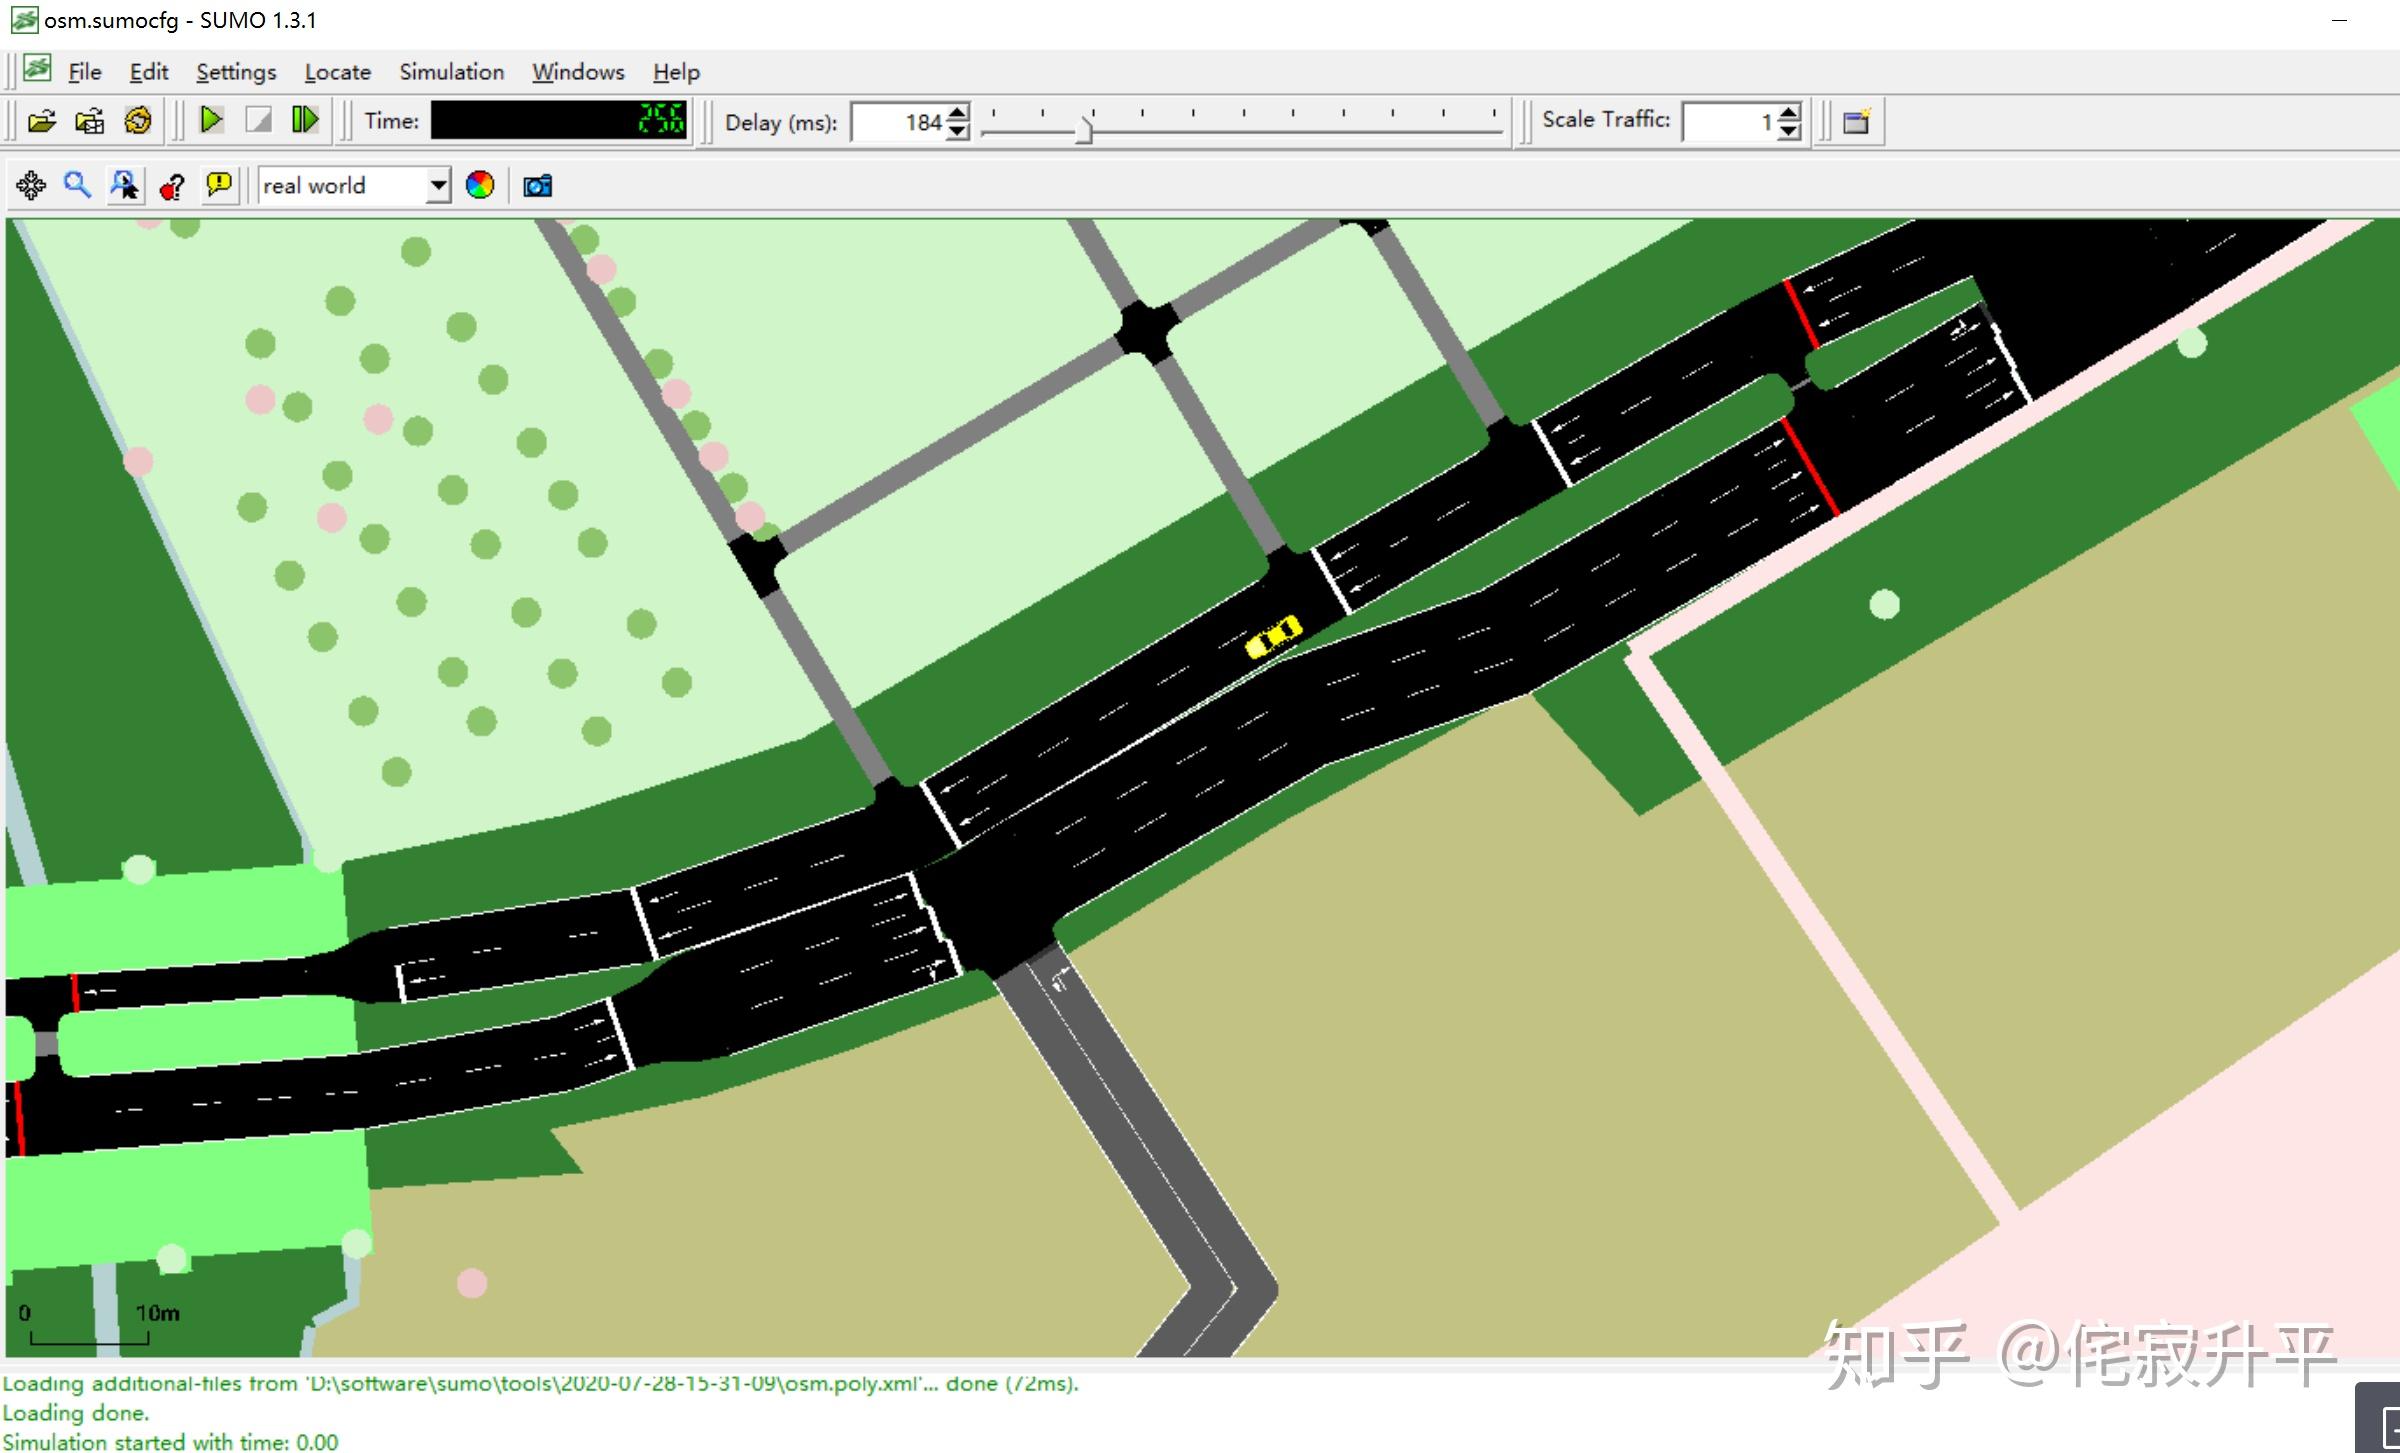Screen dimensions: 2400x1453
Task: Click the step simulation button
Action: [305, 121]
